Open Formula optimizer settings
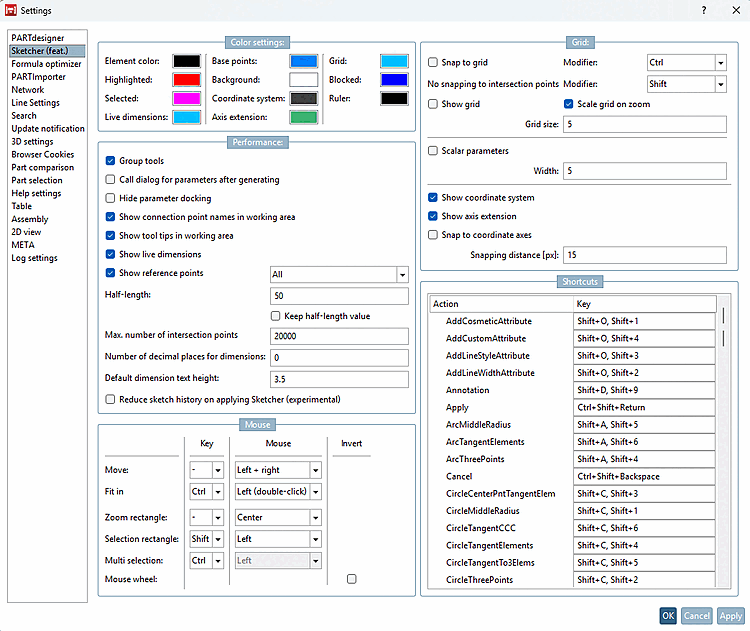Image resolution: width=750 pixels, height=631 pixels. click(x=46, y=64)
